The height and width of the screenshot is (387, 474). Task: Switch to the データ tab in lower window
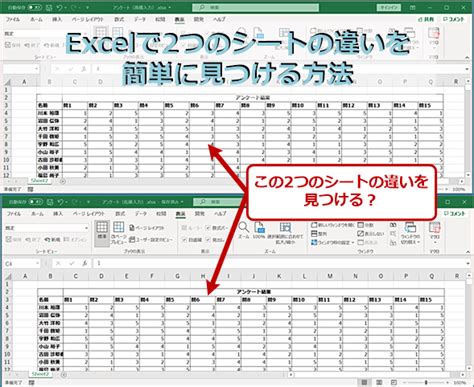point(141,214)
